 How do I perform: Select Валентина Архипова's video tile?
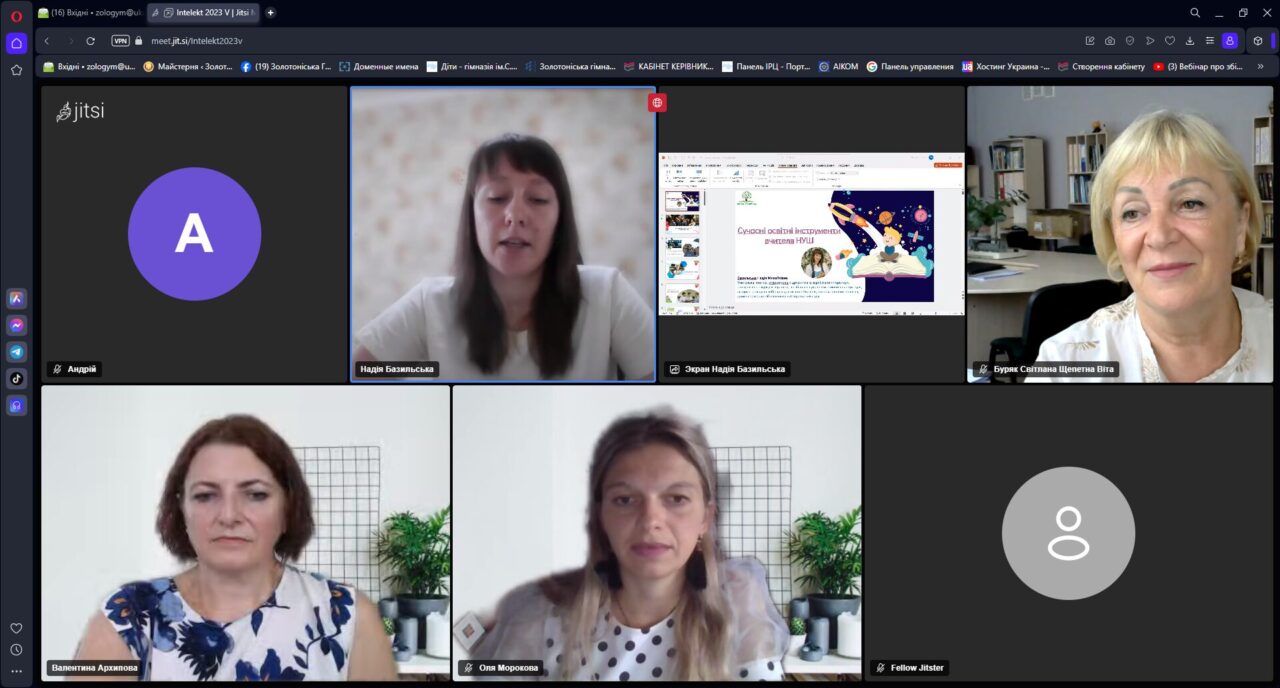point(245,533)
